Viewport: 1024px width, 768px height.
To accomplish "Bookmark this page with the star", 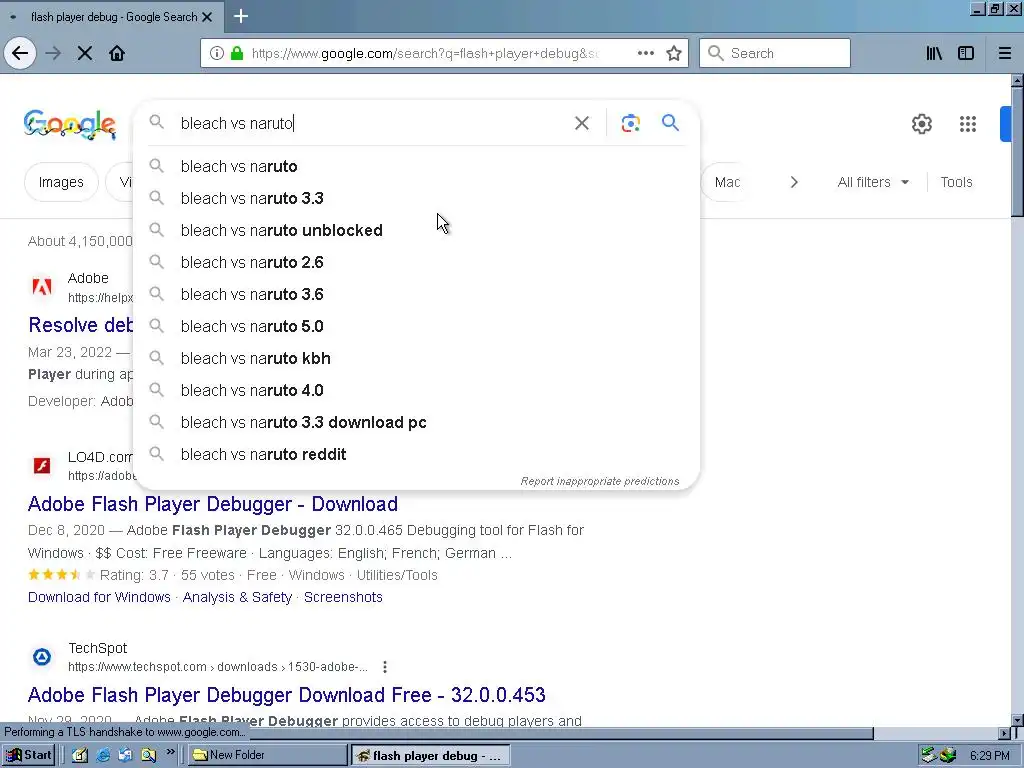I will [x=674, y=53].
